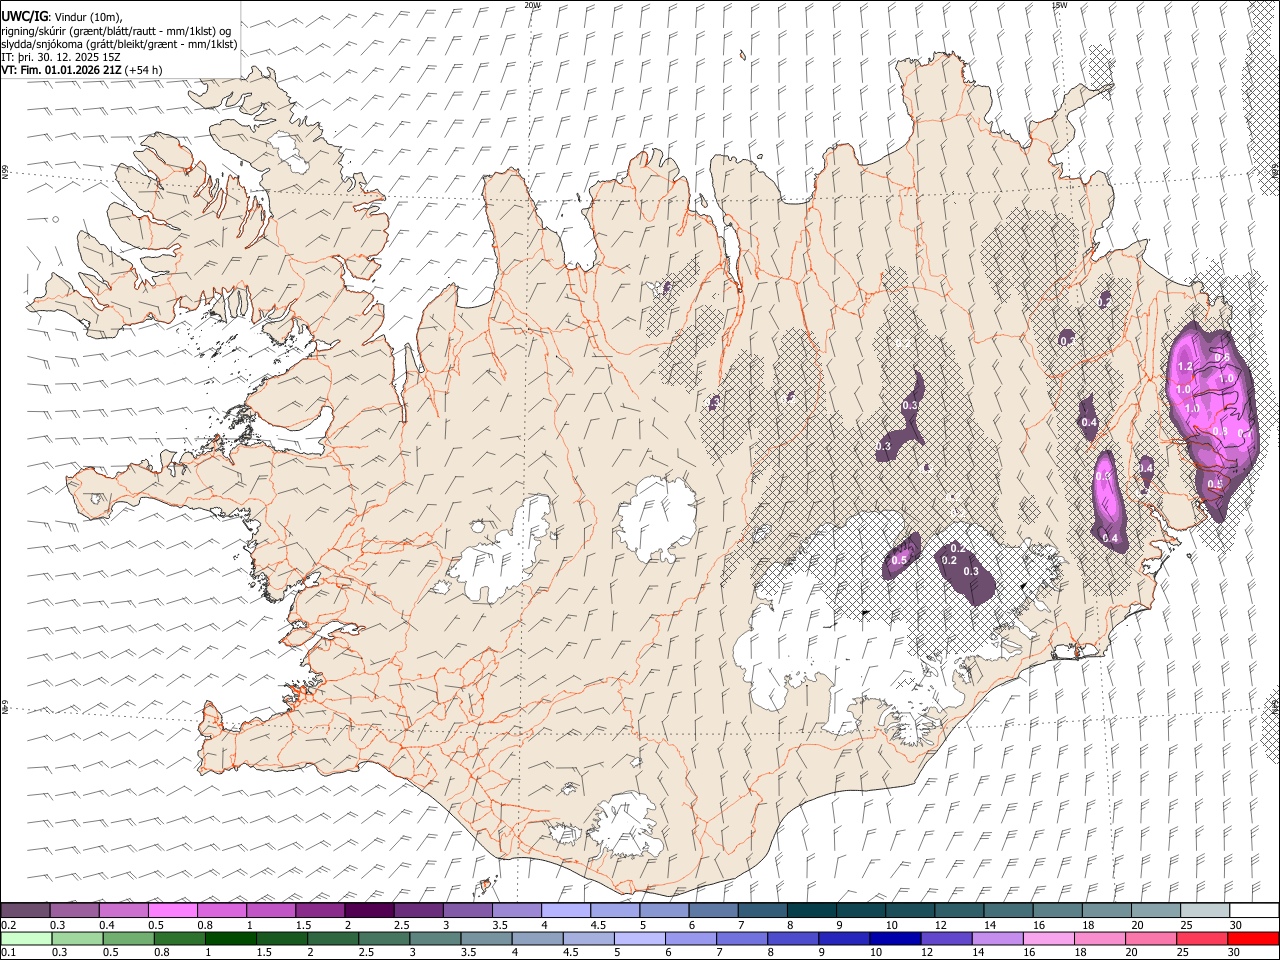The width and height of the screenshot is (1280, 960).
Task: Click the 'rigning/skúrir' legend description line
Action: click(116, 31)
